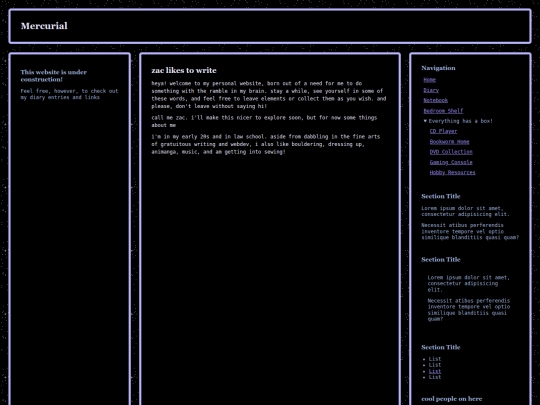Click the 'call me zac' paragraph

tap(264, 121)
